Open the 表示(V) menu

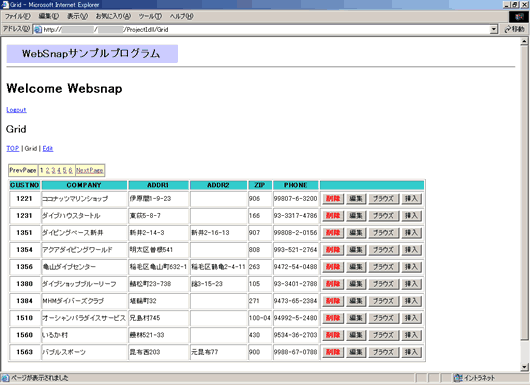(x=77, y=16)
